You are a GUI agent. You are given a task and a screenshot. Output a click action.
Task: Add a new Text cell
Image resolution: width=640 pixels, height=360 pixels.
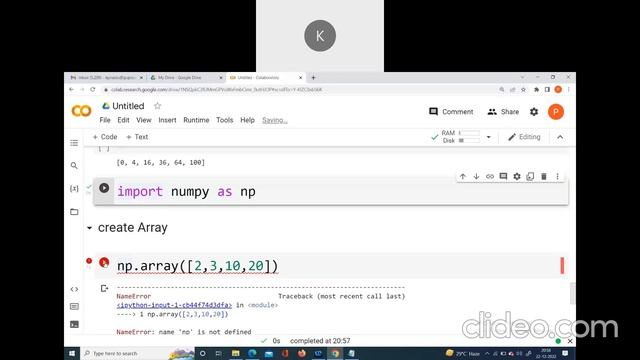coord(137,137)
